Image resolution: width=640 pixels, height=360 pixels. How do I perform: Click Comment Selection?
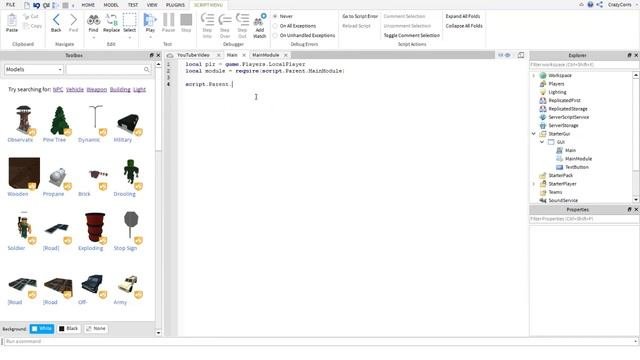pos(404,16)
